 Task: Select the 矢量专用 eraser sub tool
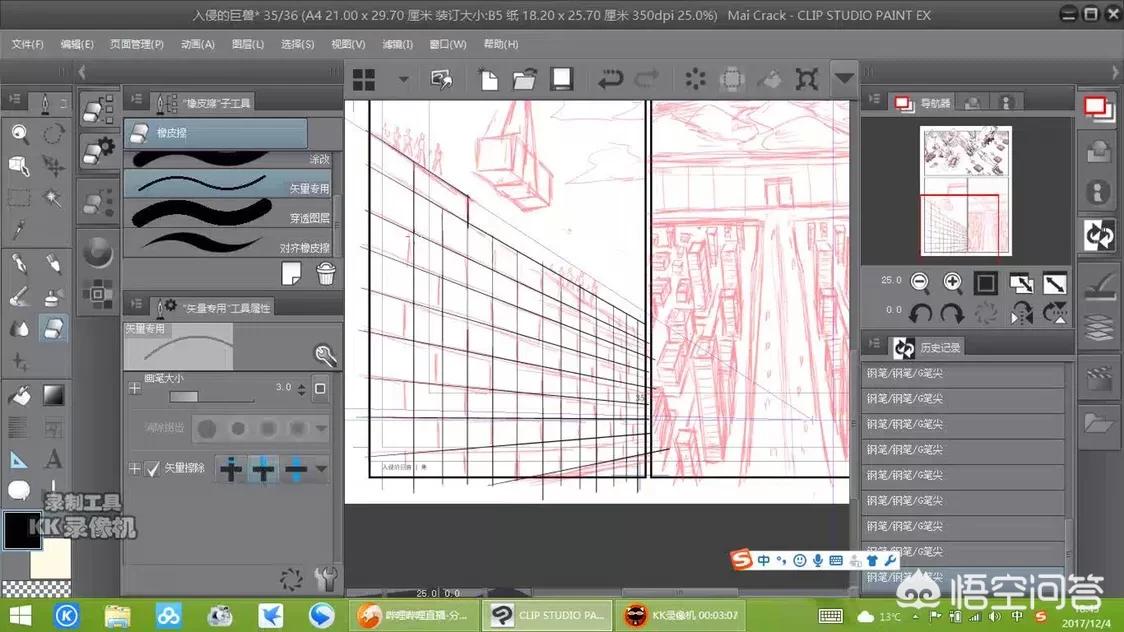(x=228, y=184)
